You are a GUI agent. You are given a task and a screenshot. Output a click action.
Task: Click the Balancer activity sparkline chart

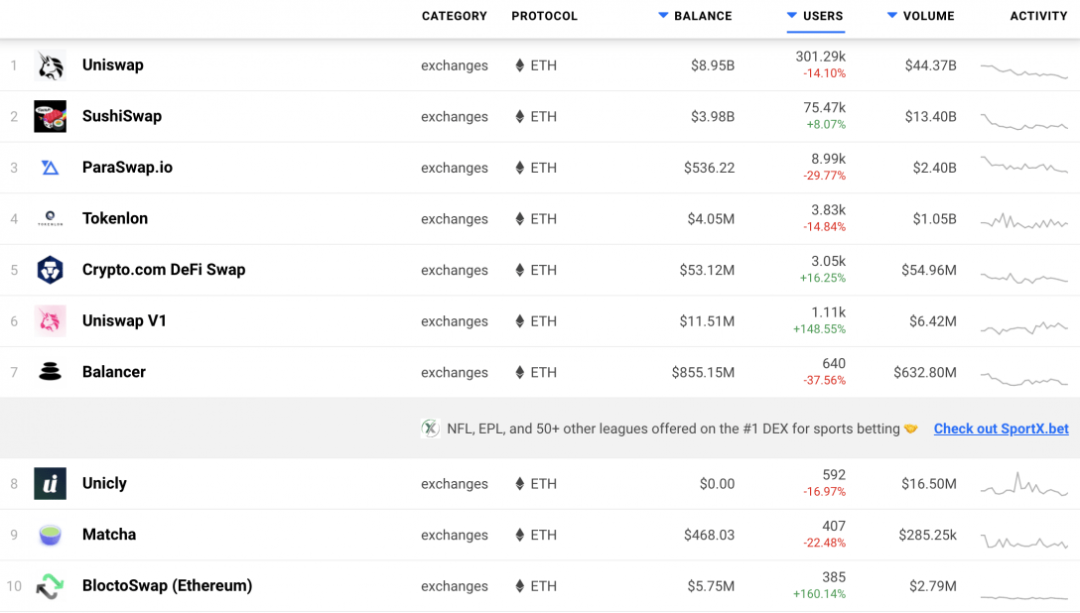pos(1024,378)
